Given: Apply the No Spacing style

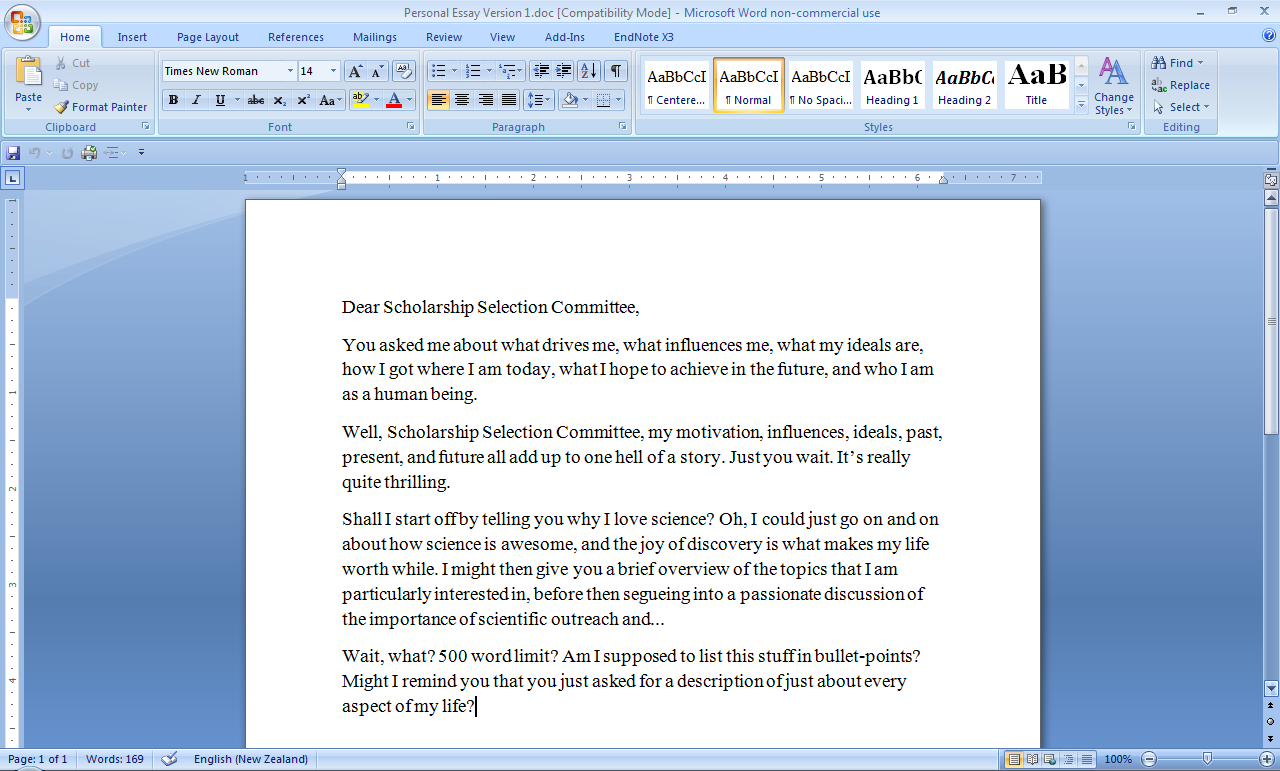Looking at the screenshot, I should [820, 85].
